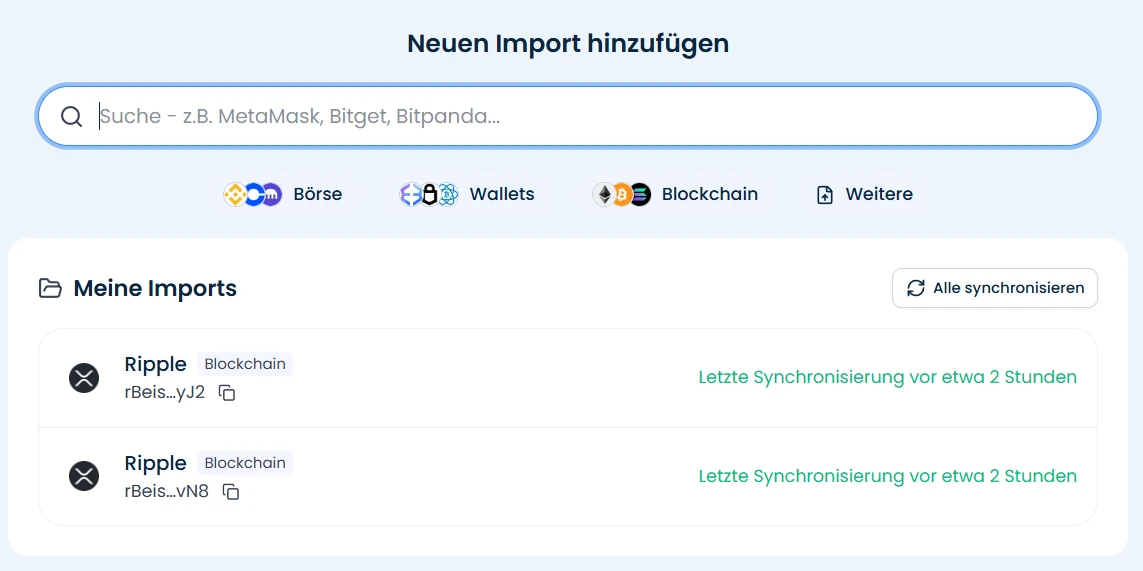Click Alle synchronisieren button
Screen dimensions: 1143x571
point(994,288)
